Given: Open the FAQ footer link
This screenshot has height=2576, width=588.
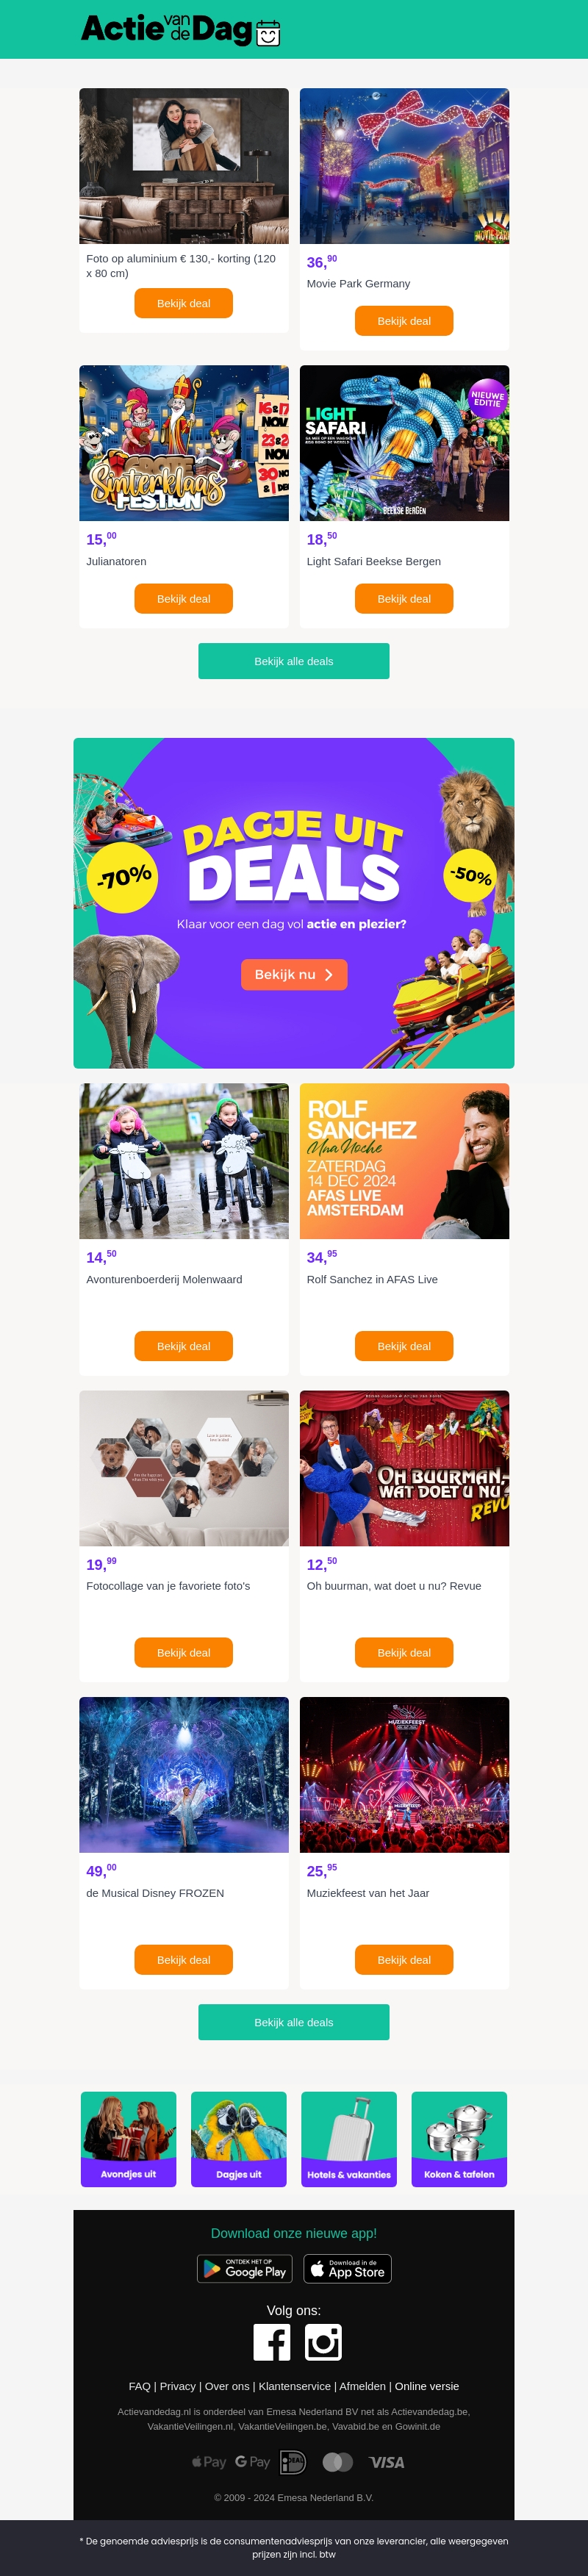Looking at the screenshot, I should pyautogui.click(x=139, y=2386).
